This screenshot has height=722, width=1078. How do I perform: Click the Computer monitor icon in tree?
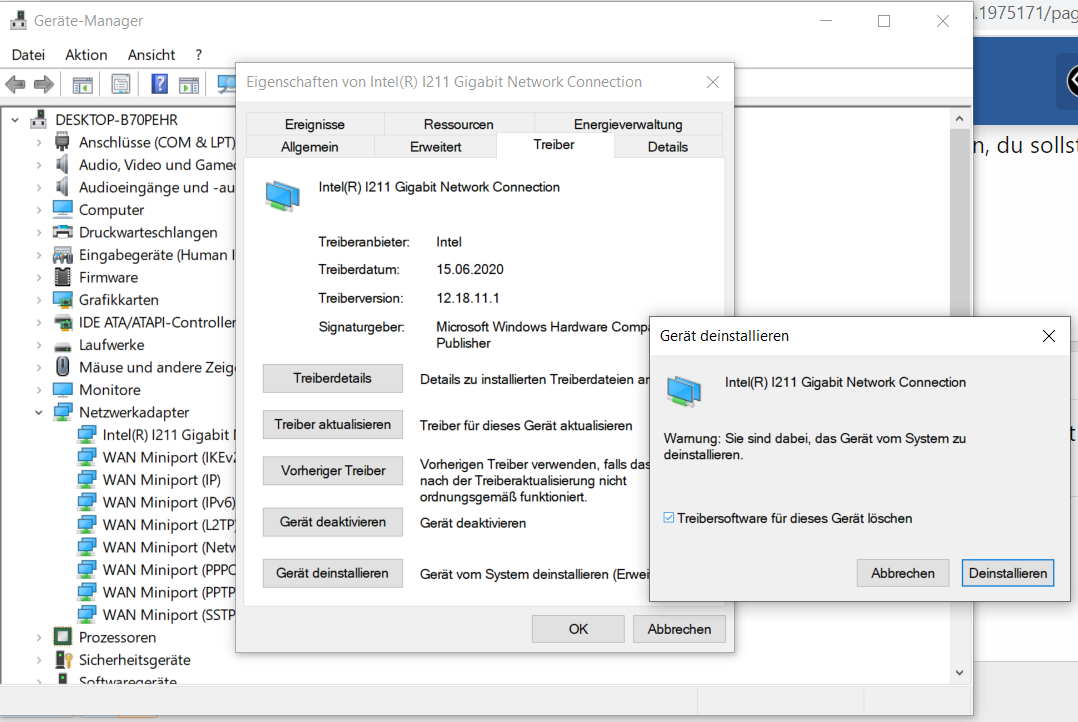(x=63, y=209)
